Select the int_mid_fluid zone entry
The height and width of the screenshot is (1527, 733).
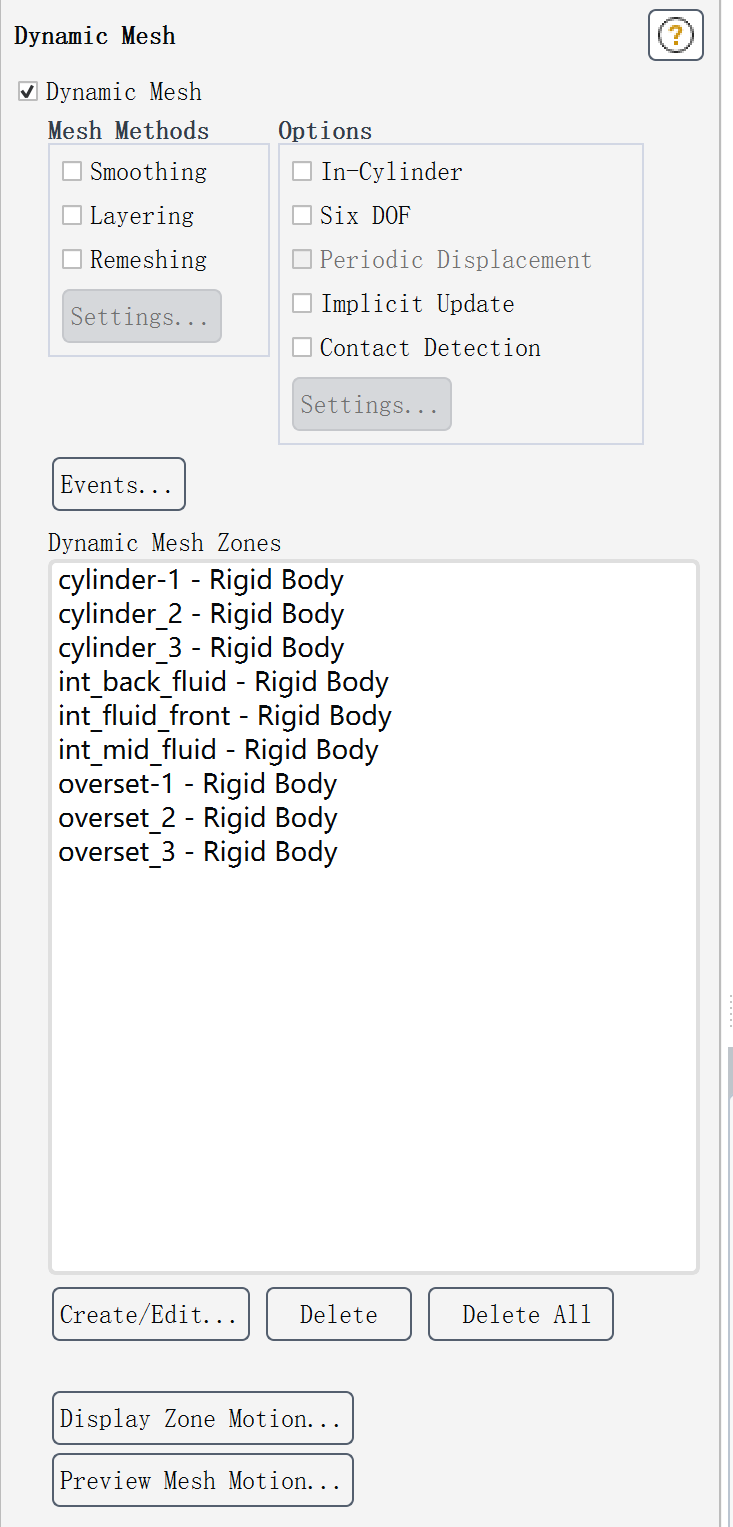pos(218,751)
